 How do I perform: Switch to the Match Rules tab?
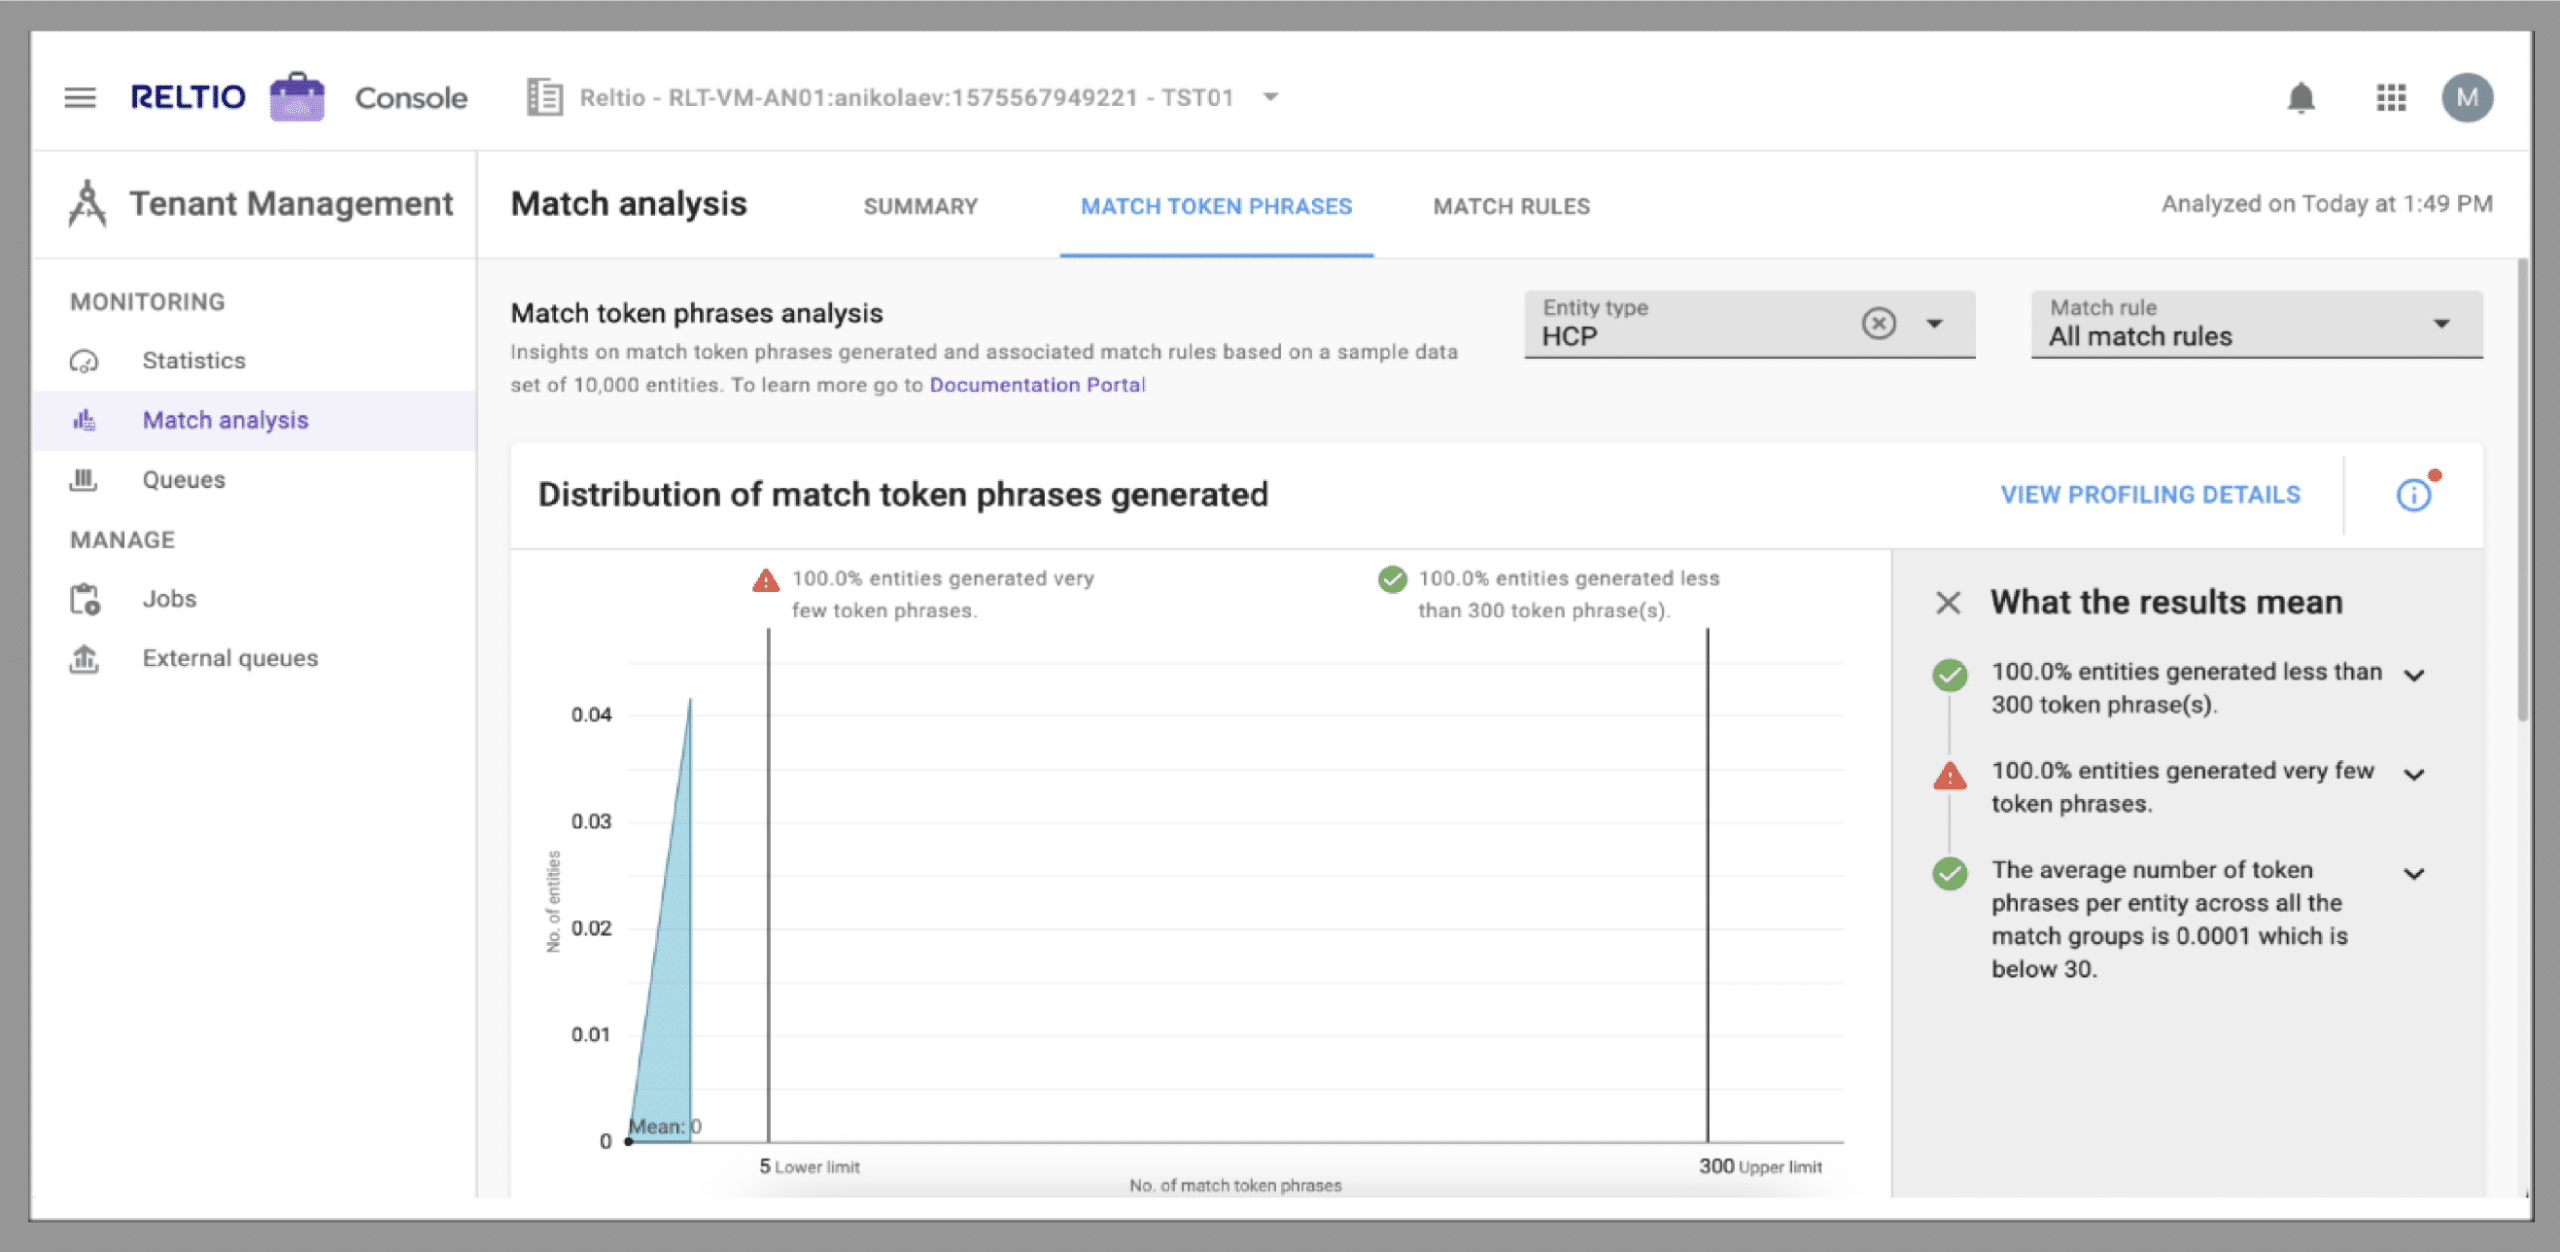1511,206
